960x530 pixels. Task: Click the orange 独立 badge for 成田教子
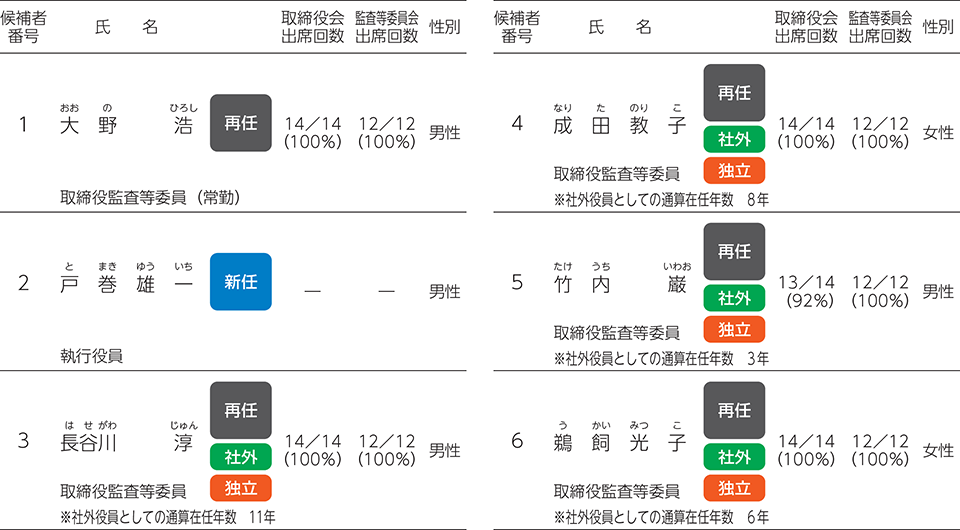(x=734, y=170)
